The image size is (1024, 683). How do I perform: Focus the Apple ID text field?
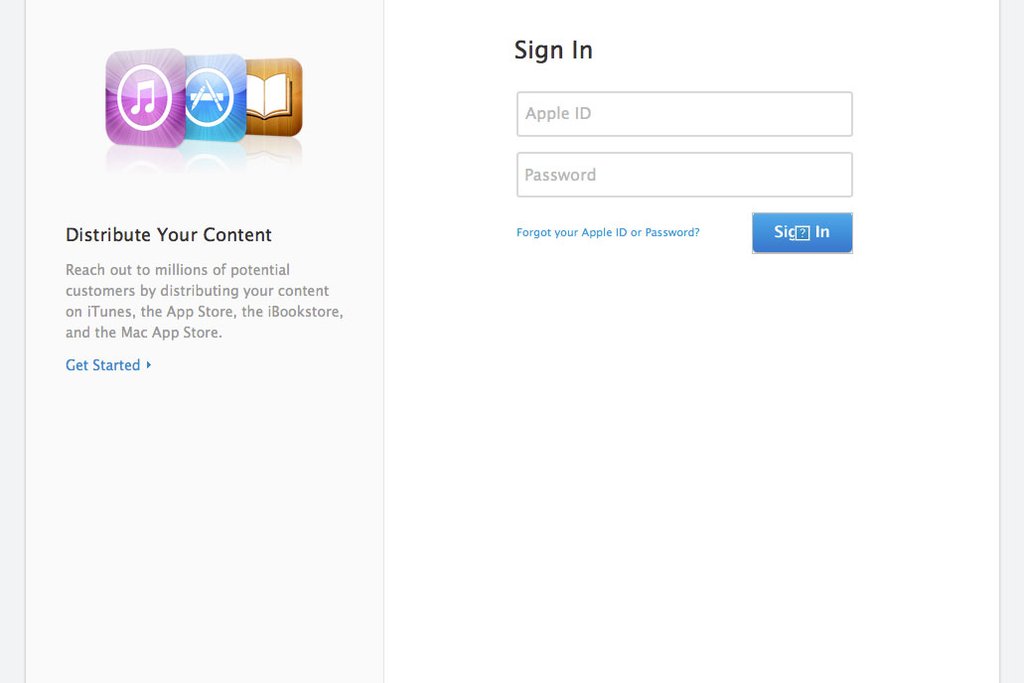tap(684, 114)
